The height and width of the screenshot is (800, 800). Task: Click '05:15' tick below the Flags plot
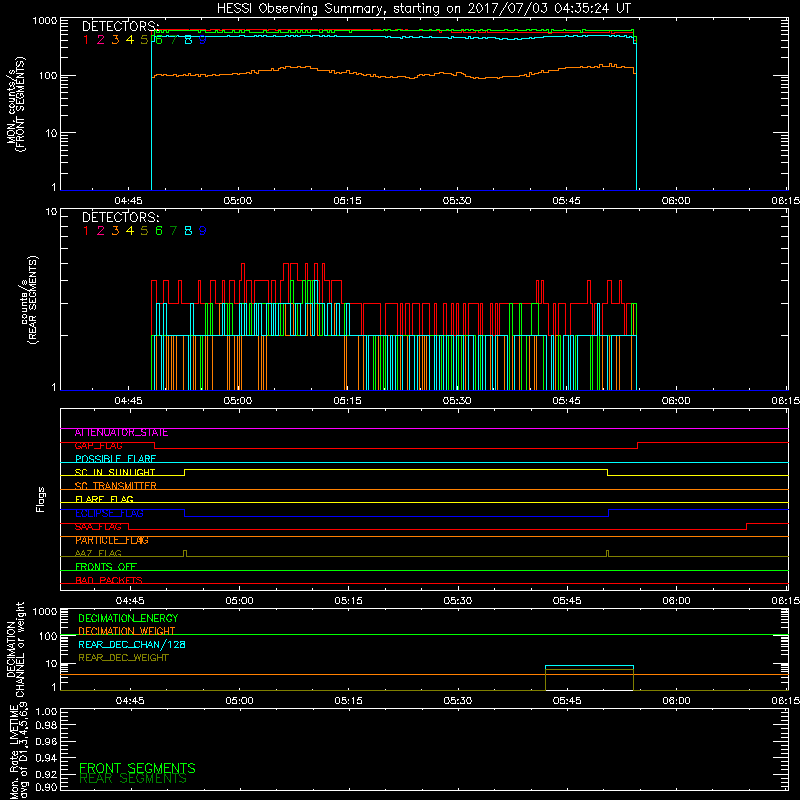click(348, 601)
